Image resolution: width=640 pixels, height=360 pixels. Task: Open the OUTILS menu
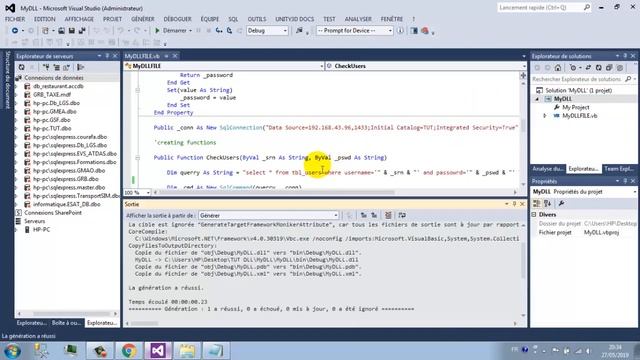(x=257, y=19)
